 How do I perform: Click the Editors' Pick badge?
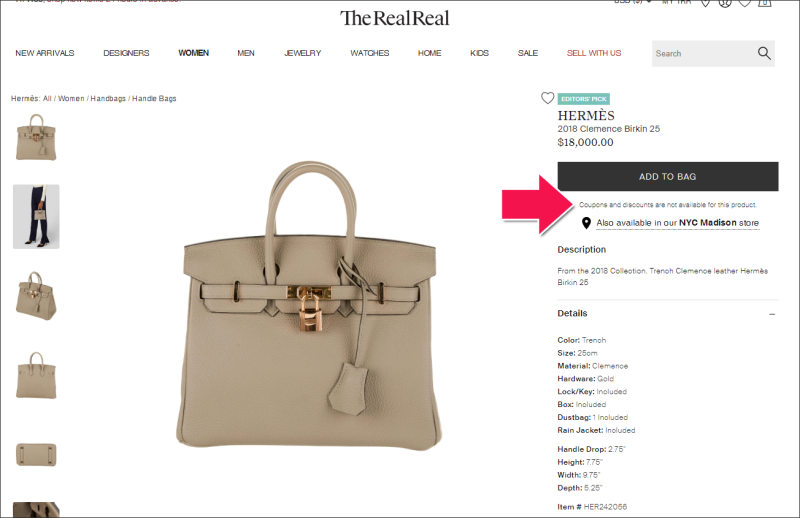click(584, 99)
